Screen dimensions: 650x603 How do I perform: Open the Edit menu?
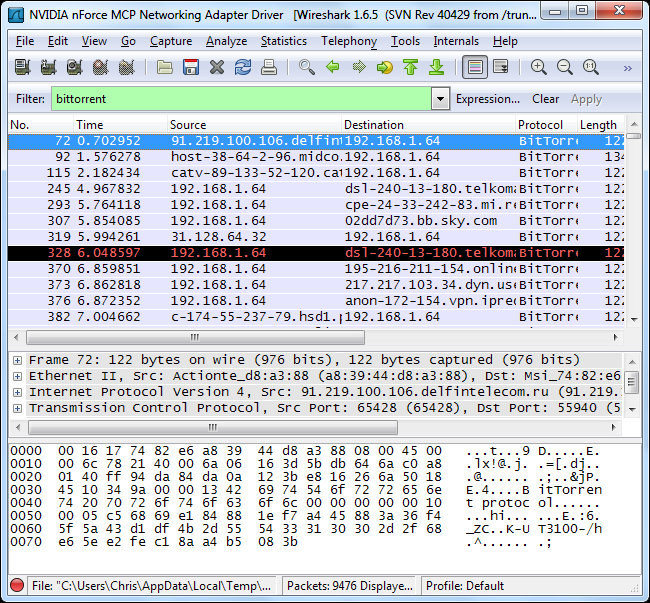click(58, 41)
